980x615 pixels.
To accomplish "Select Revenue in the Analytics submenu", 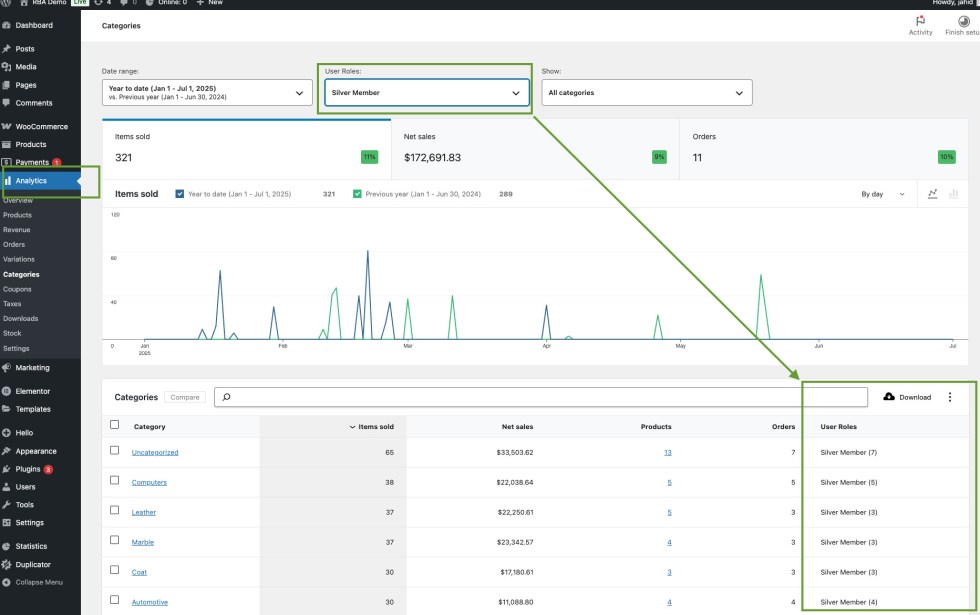I will click(x=17, y=230).
